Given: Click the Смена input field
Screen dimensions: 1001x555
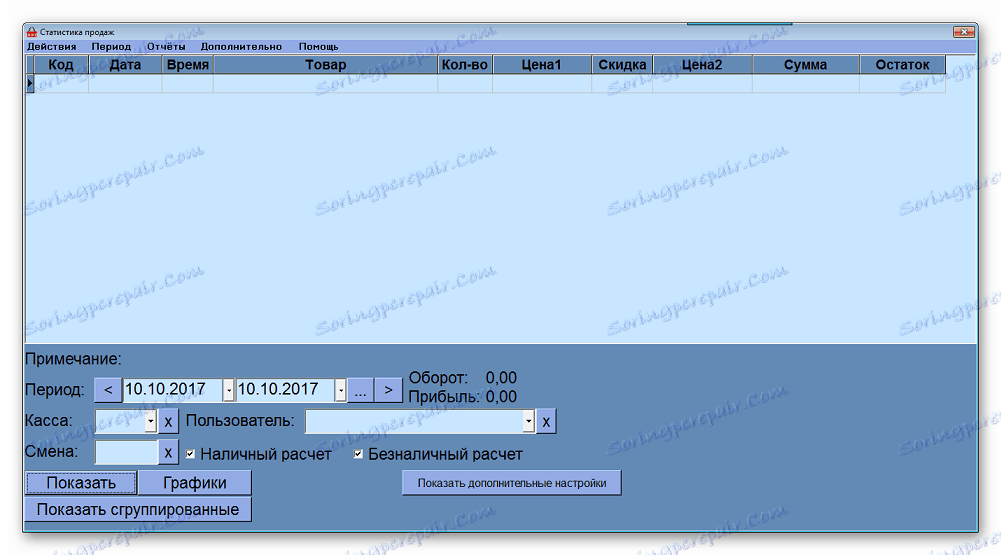Looking at the screenshot, I should tap(126, 452).
